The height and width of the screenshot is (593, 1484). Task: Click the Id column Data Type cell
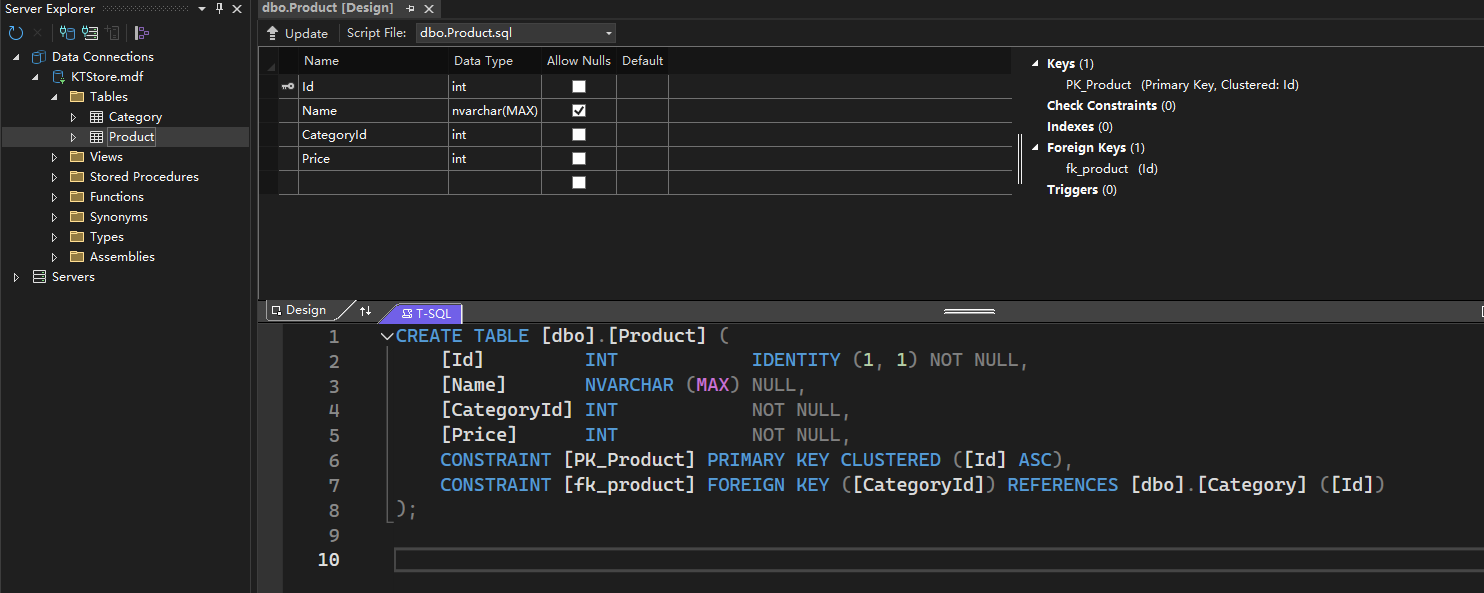pyautogui.click(x=494, y=87)
